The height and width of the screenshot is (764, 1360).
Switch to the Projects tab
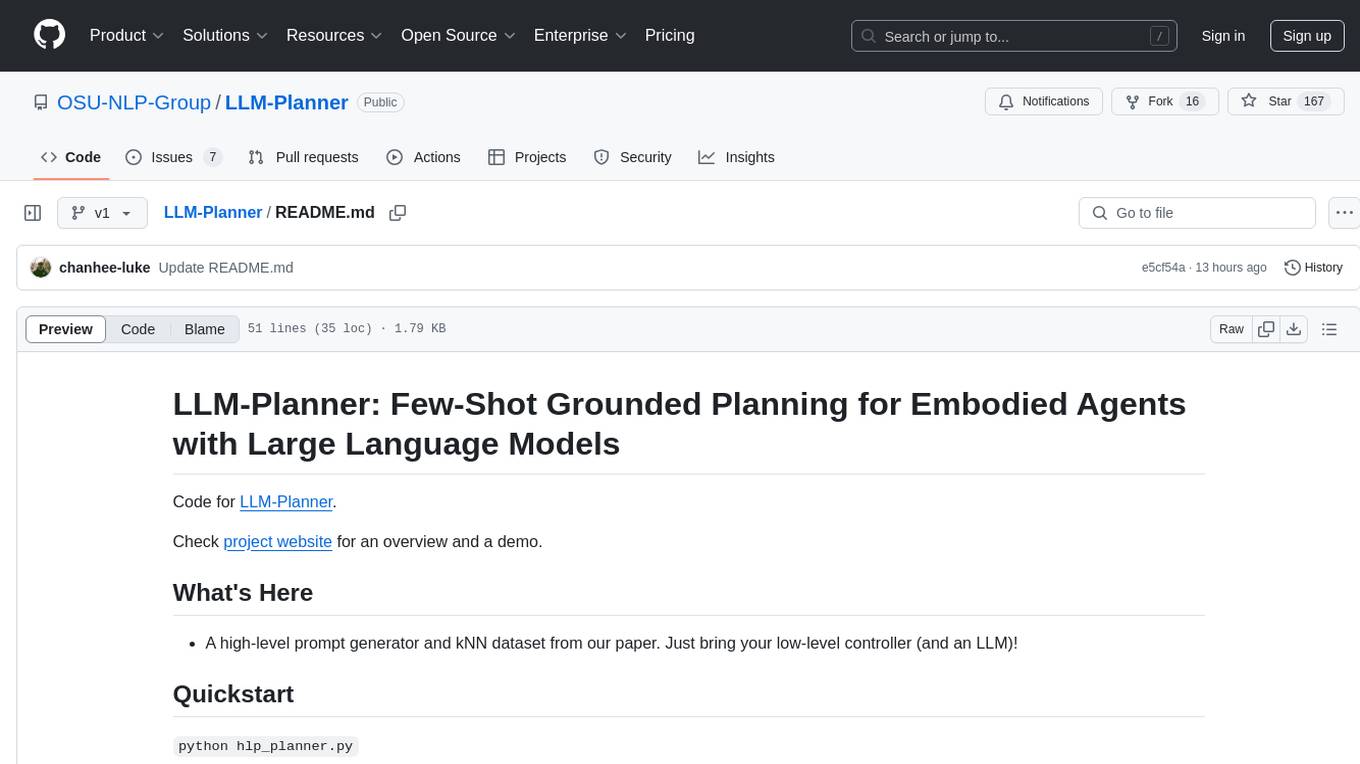click(527, 157)
